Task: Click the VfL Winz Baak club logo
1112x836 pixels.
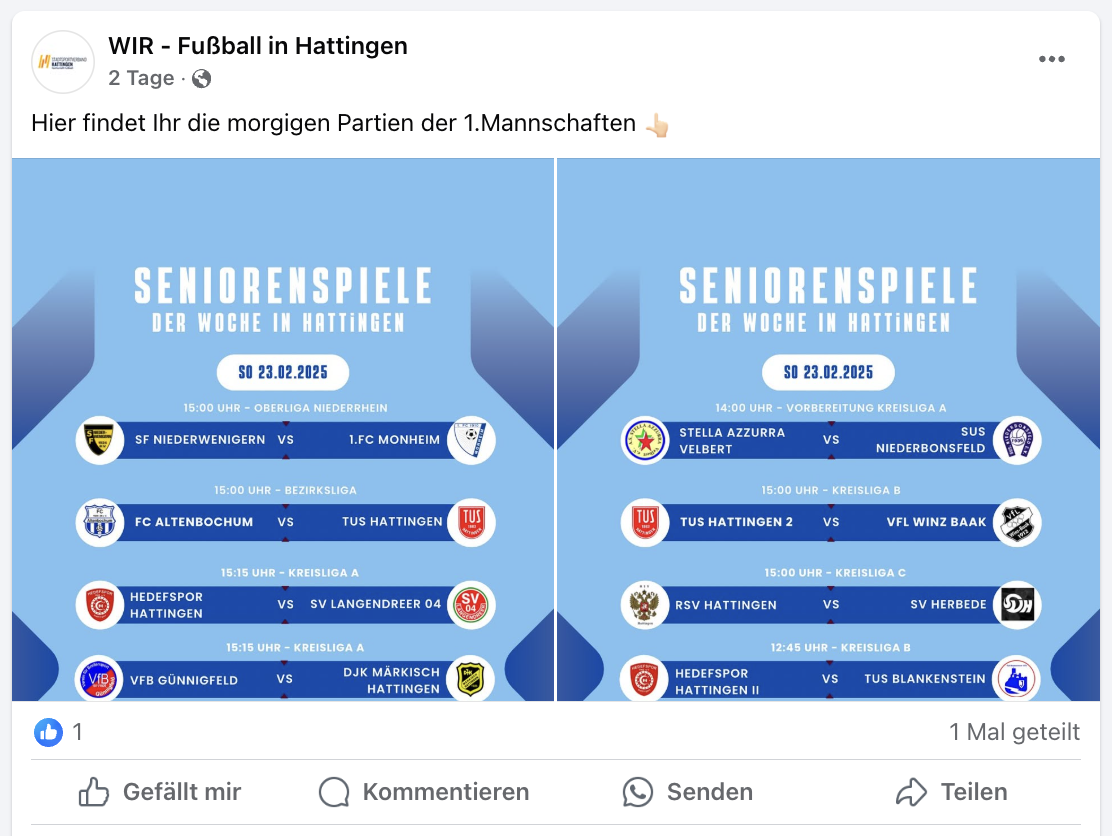Action: [x=1017, y=522]
